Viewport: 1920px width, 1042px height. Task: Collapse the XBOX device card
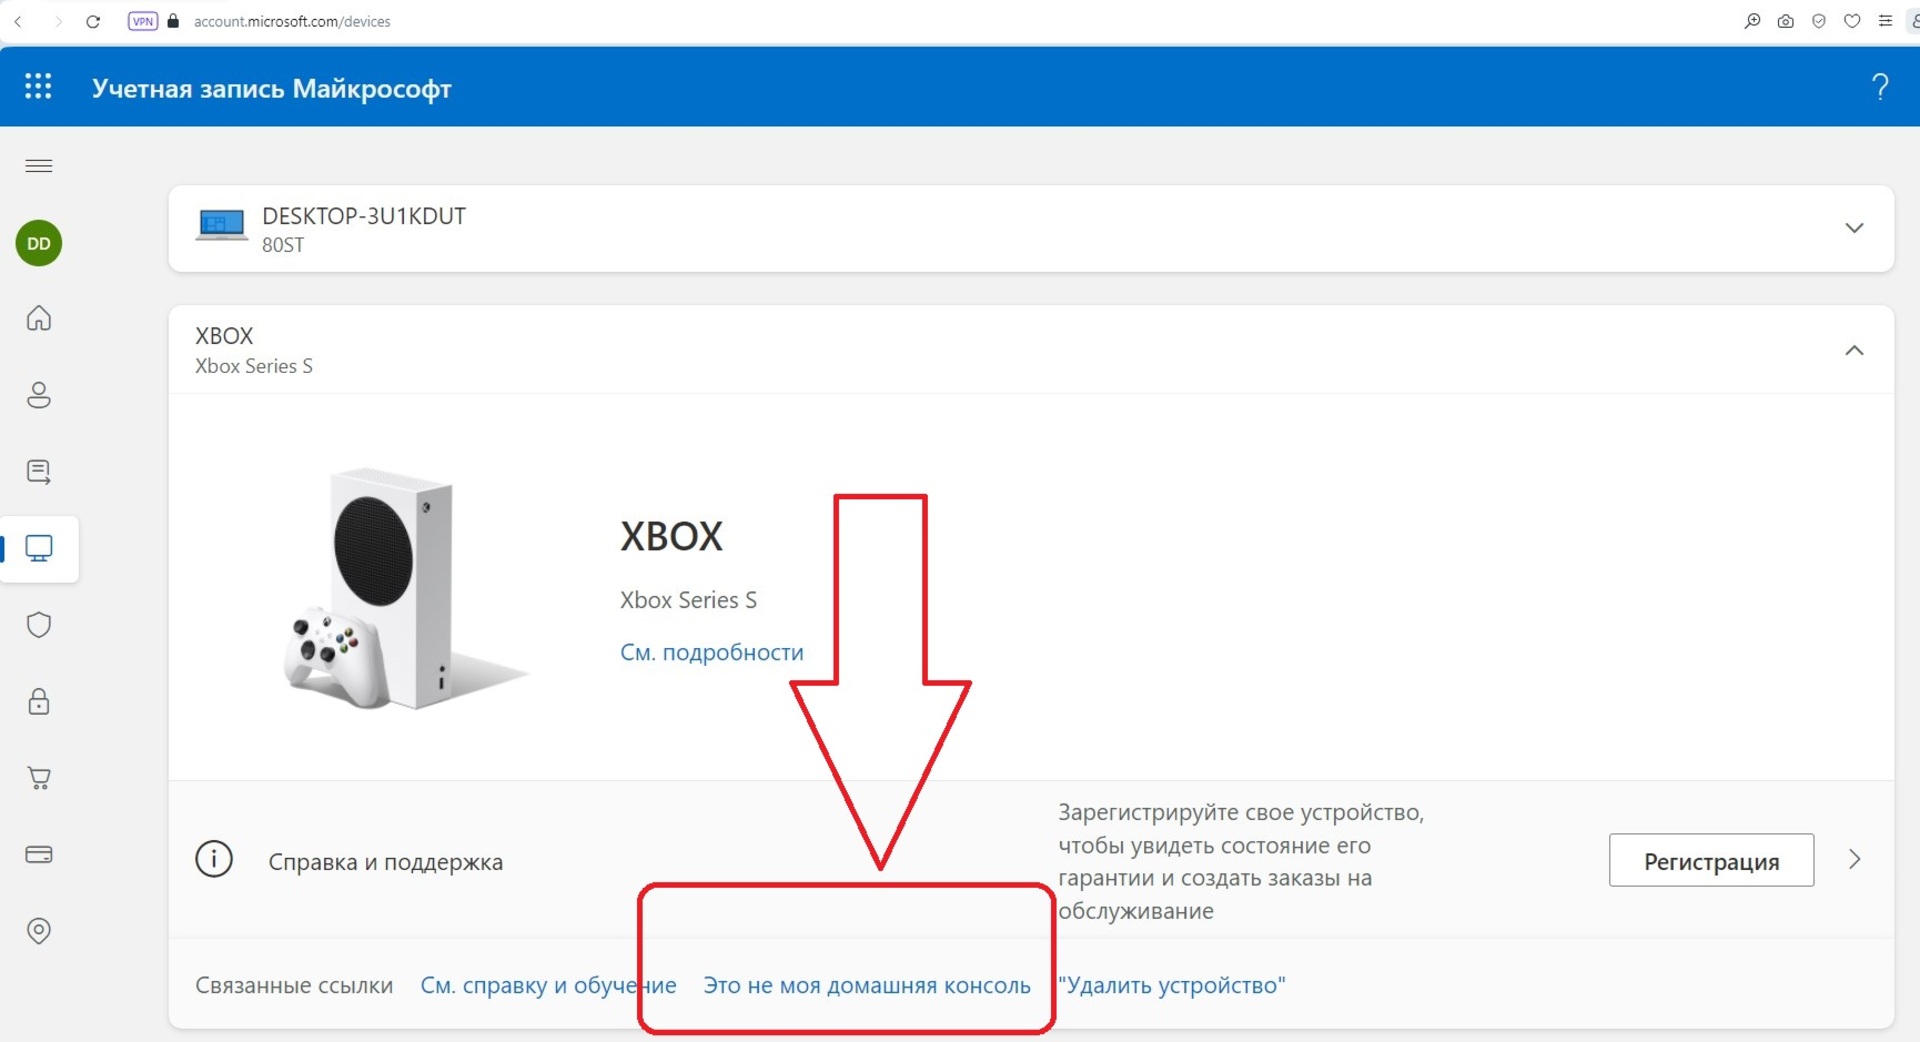point(1854,350)
